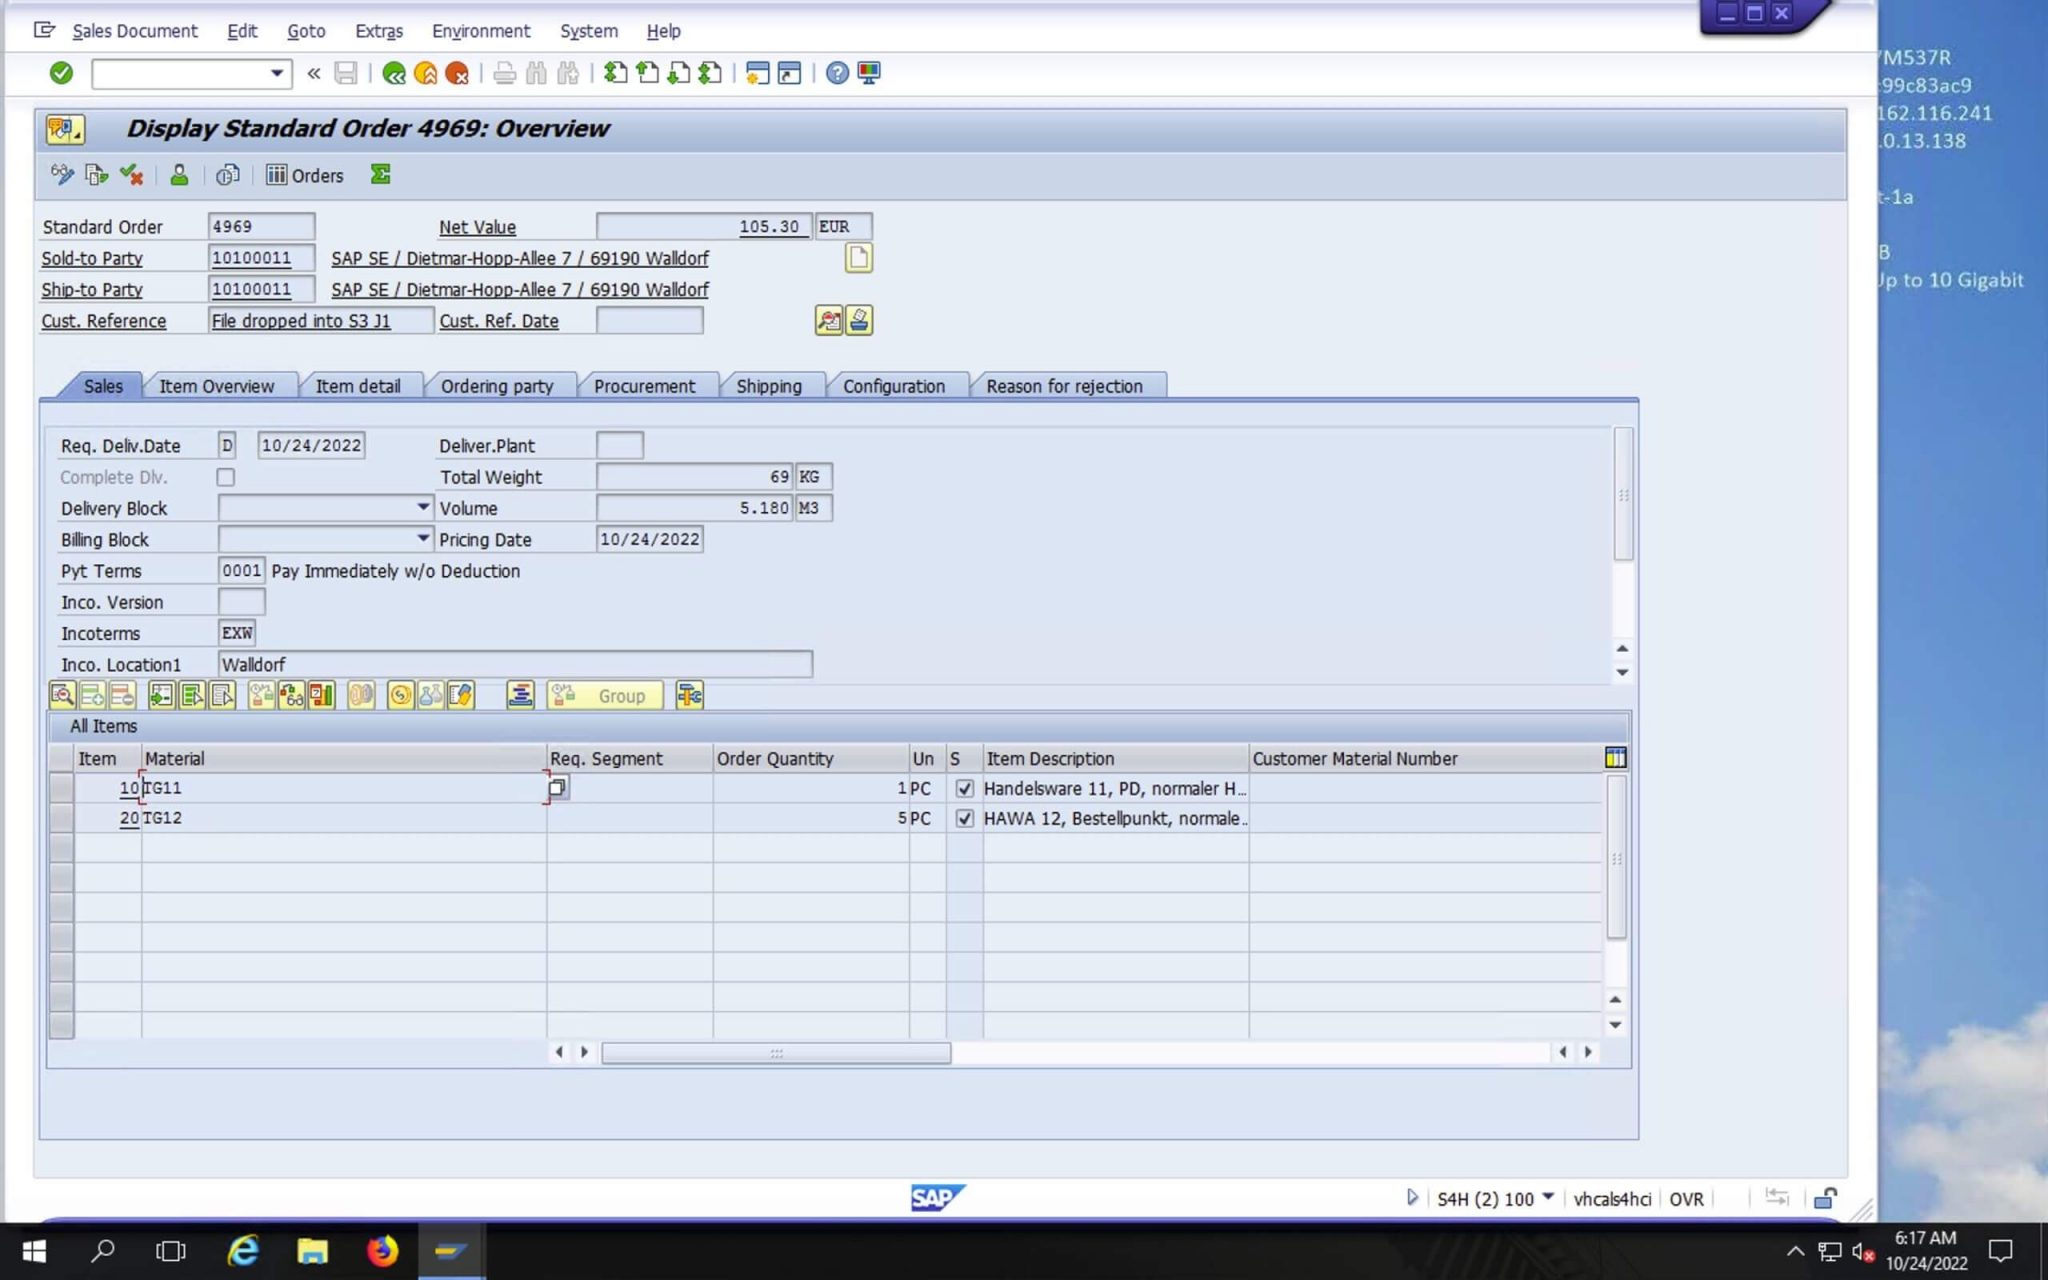Open Find using the binoculars icon
This screenshot has width=2048, height=1280.
click(537, 73)
